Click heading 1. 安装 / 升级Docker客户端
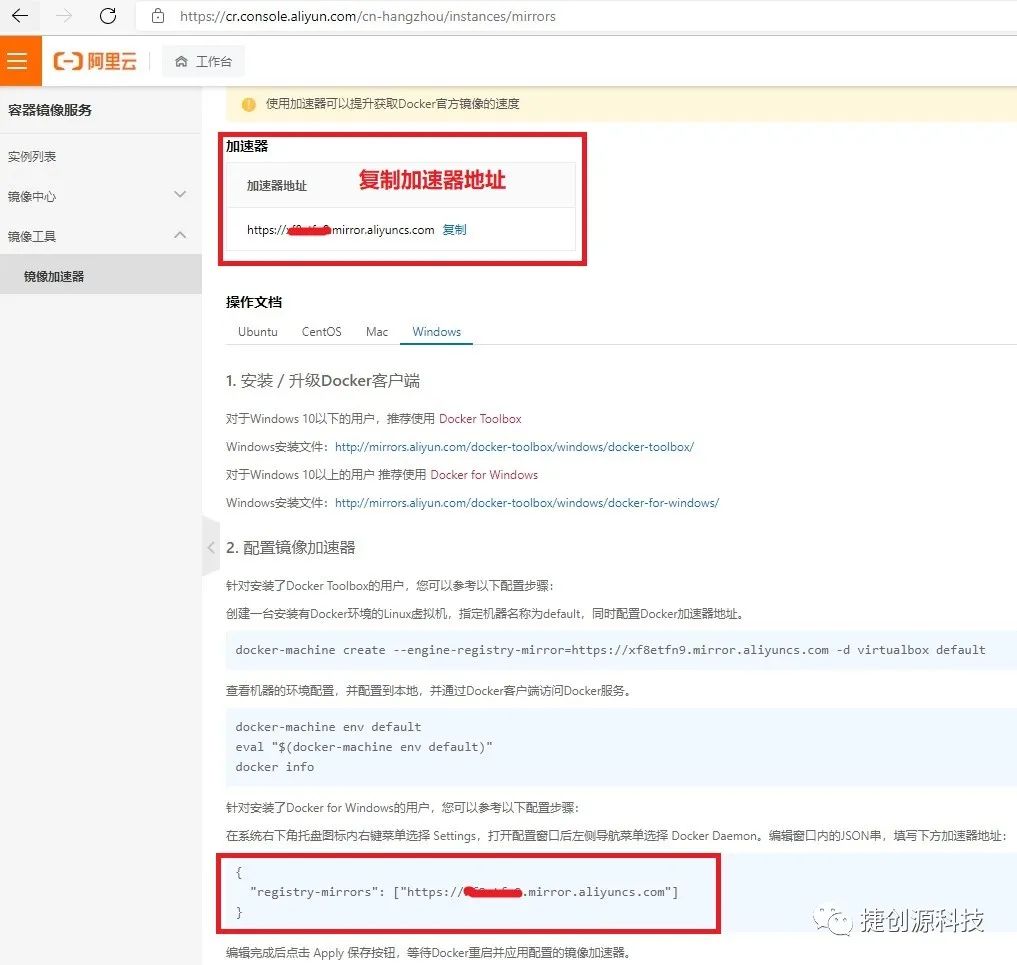The width and height of the screenshot is (1017, 965). click(323, 380)
